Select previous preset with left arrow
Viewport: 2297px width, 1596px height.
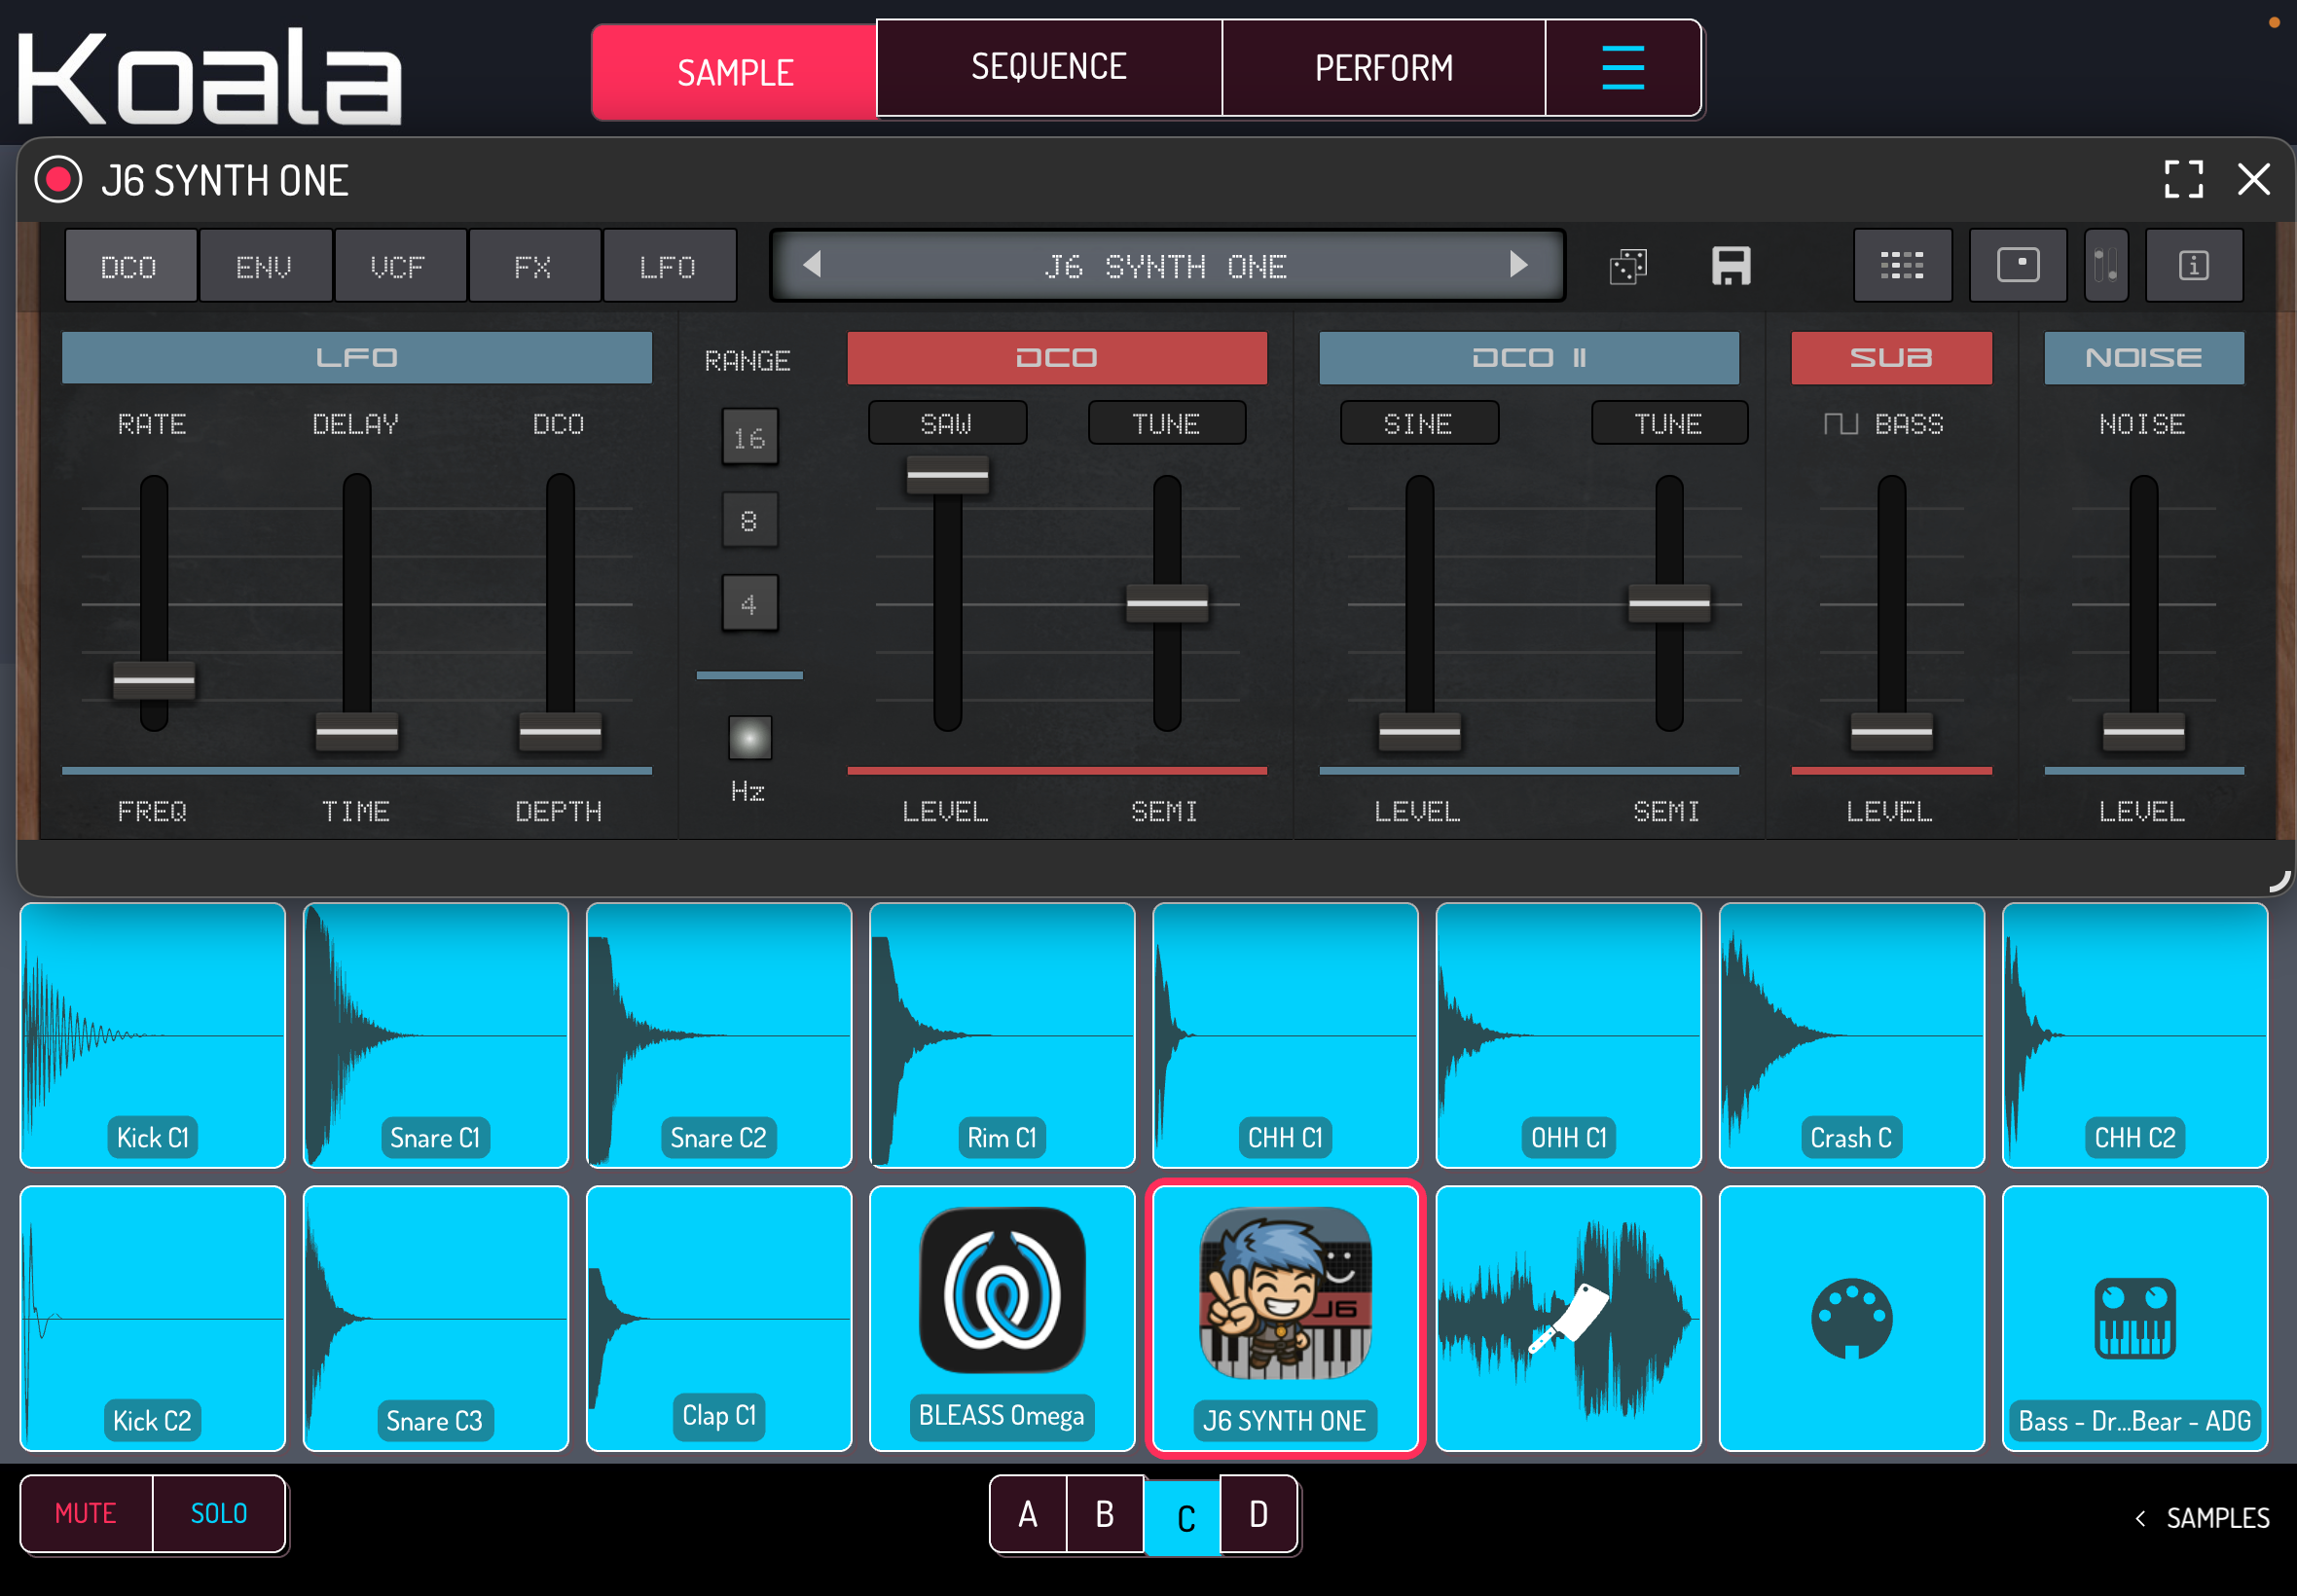pos(812,265)
